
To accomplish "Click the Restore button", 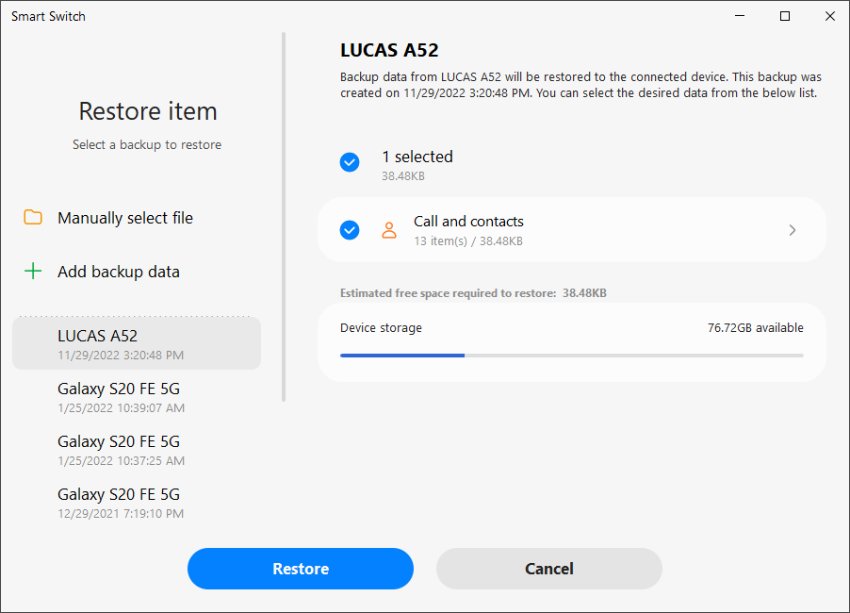I will (x=300, y=568).
